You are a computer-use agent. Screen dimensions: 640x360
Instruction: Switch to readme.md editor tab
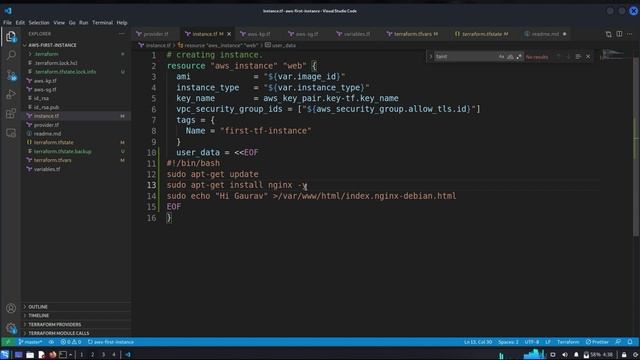[x=545, y=34]
